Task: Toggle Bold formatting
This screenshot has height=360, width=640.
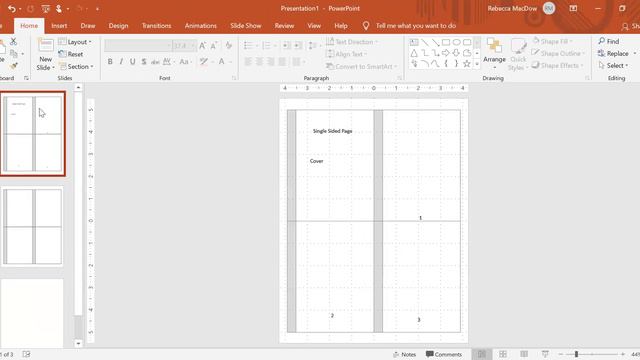Action: (x=110, y=62)
